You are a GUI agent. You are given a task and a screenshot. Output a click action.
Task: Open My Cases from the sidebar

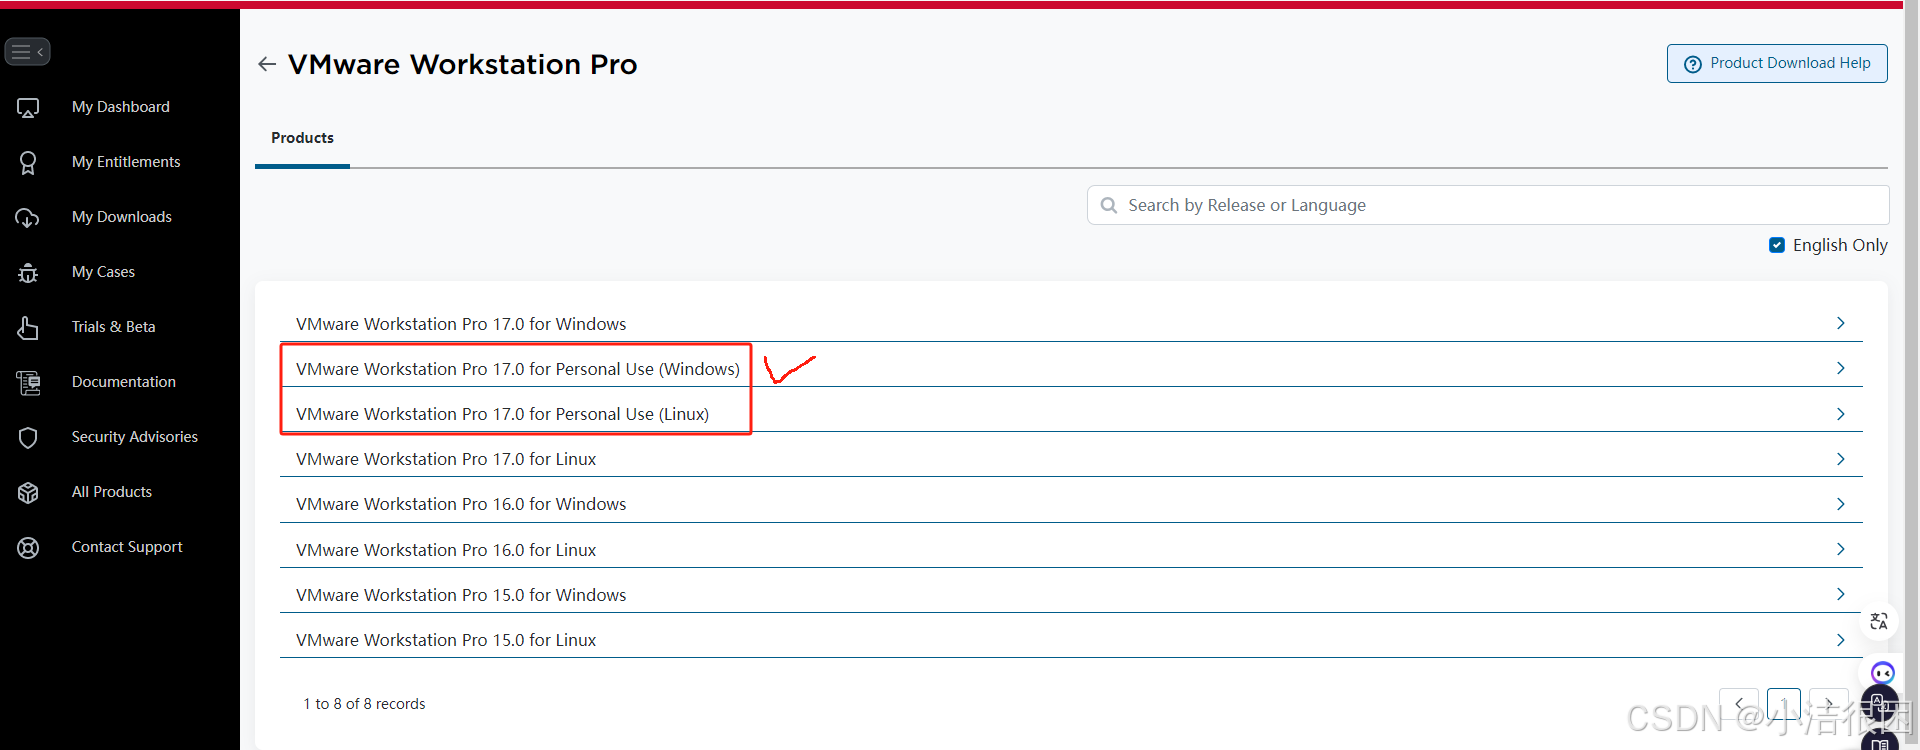[x=103, y=272]
